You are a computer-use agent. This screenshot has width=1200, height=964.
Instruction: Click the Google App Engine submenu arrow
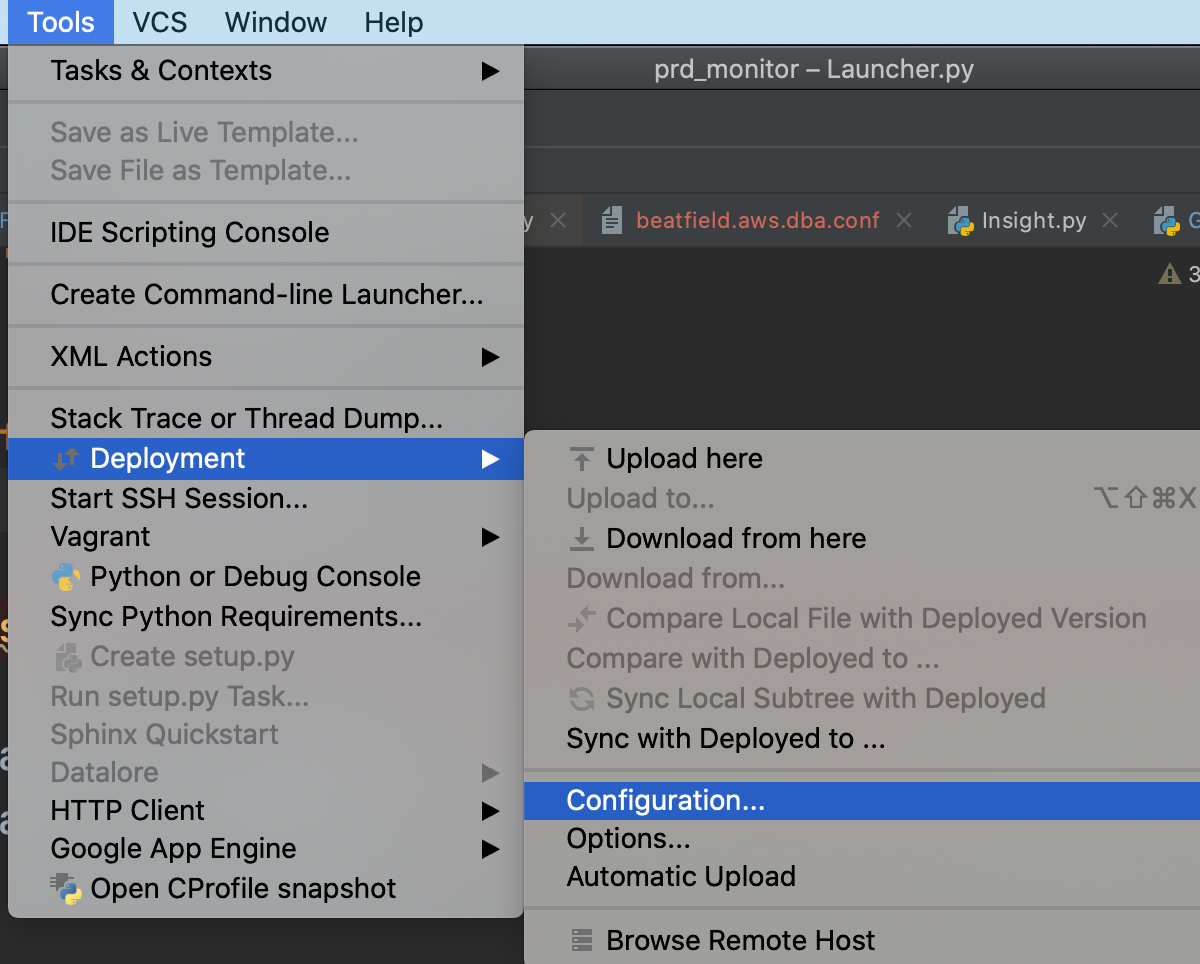(x=490, y=849)
